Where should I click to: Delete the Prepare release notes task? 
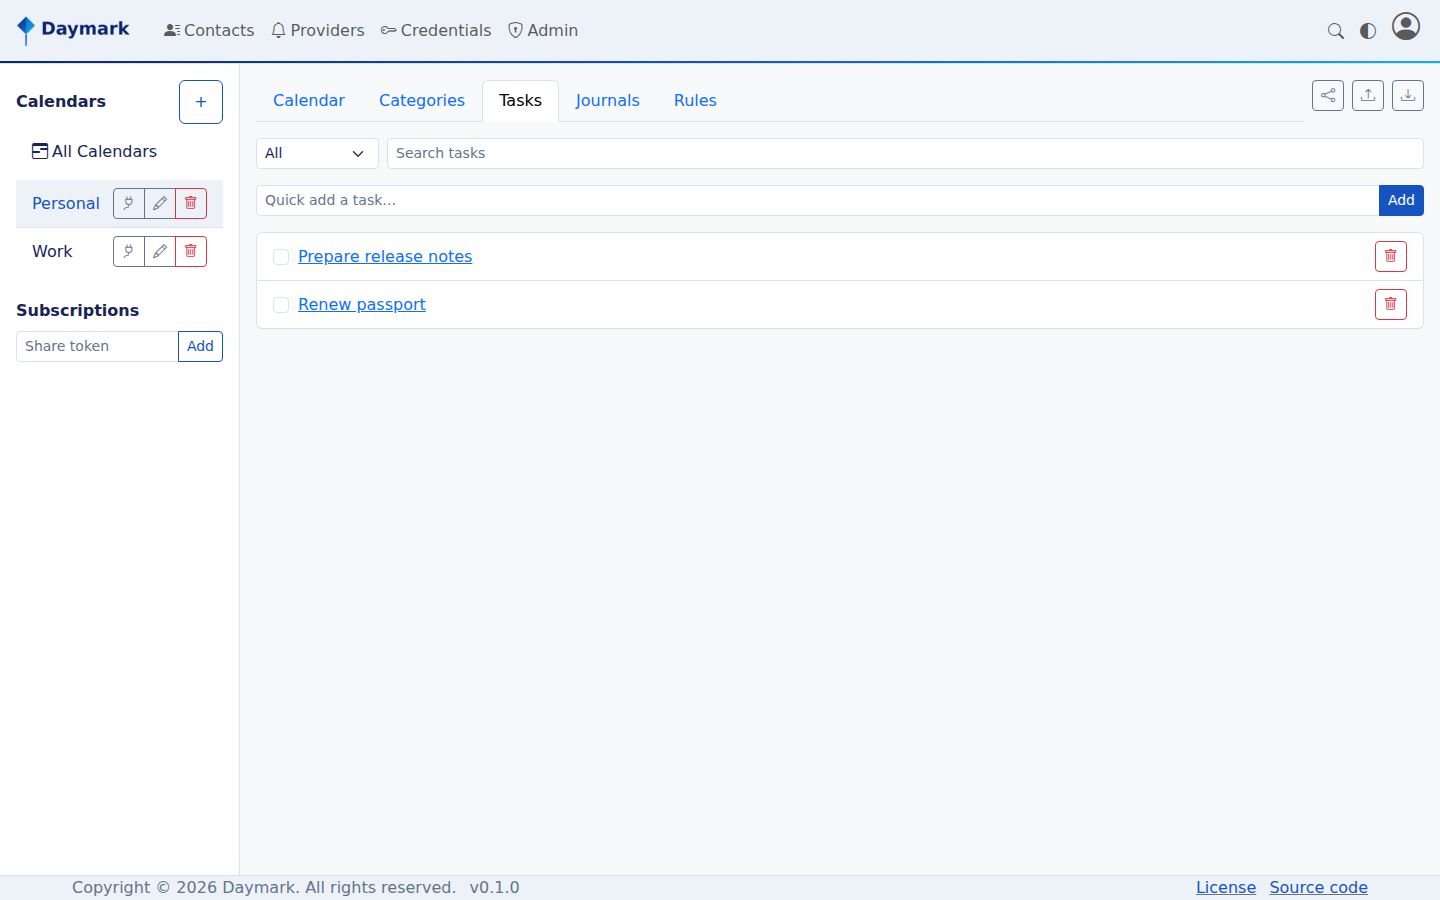click(x=1391, y=256)
